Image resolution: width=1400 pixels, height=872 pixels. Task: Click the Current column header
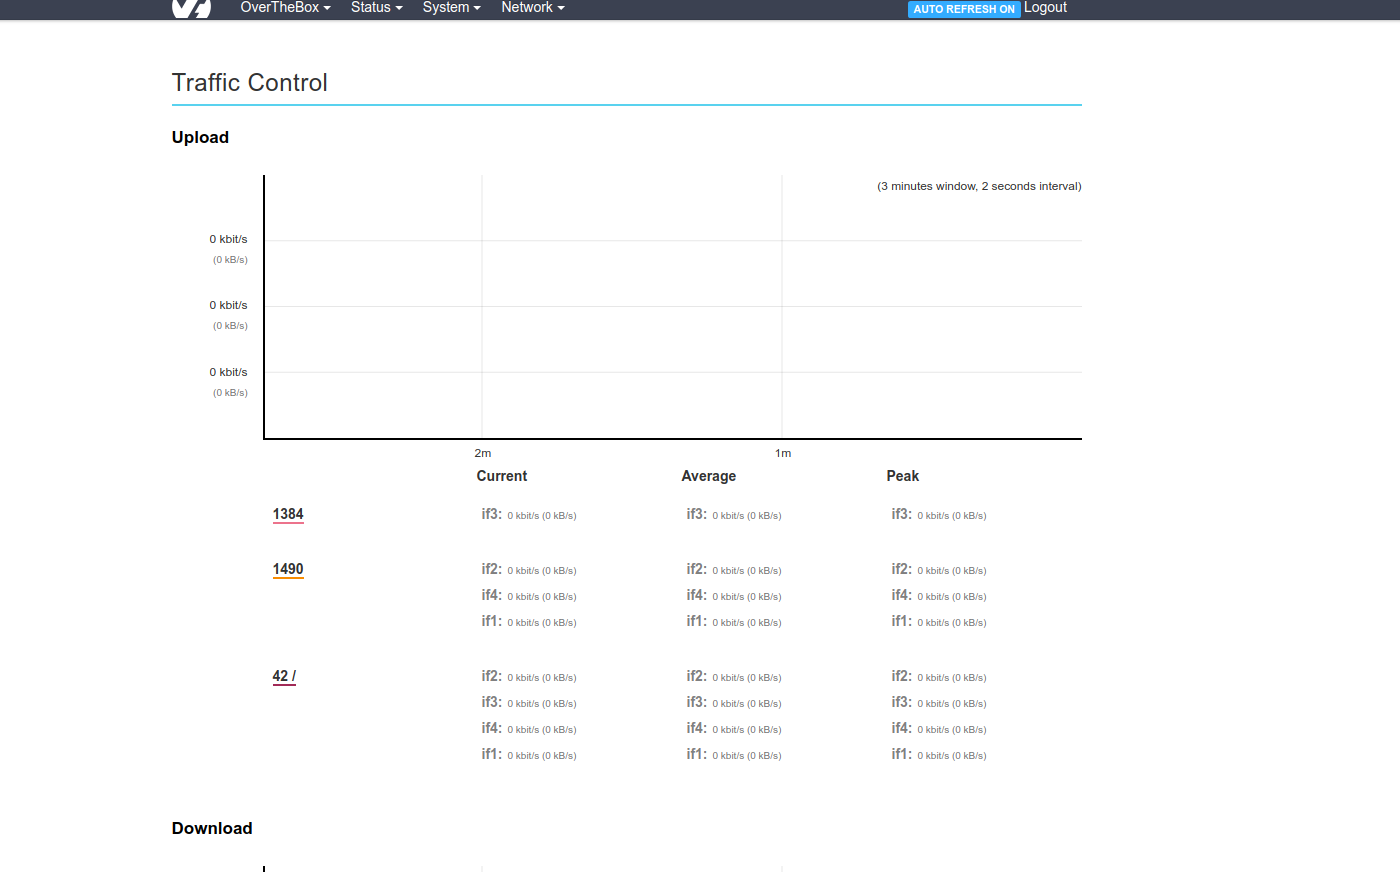pyautogui.click(x=501, y=476)
